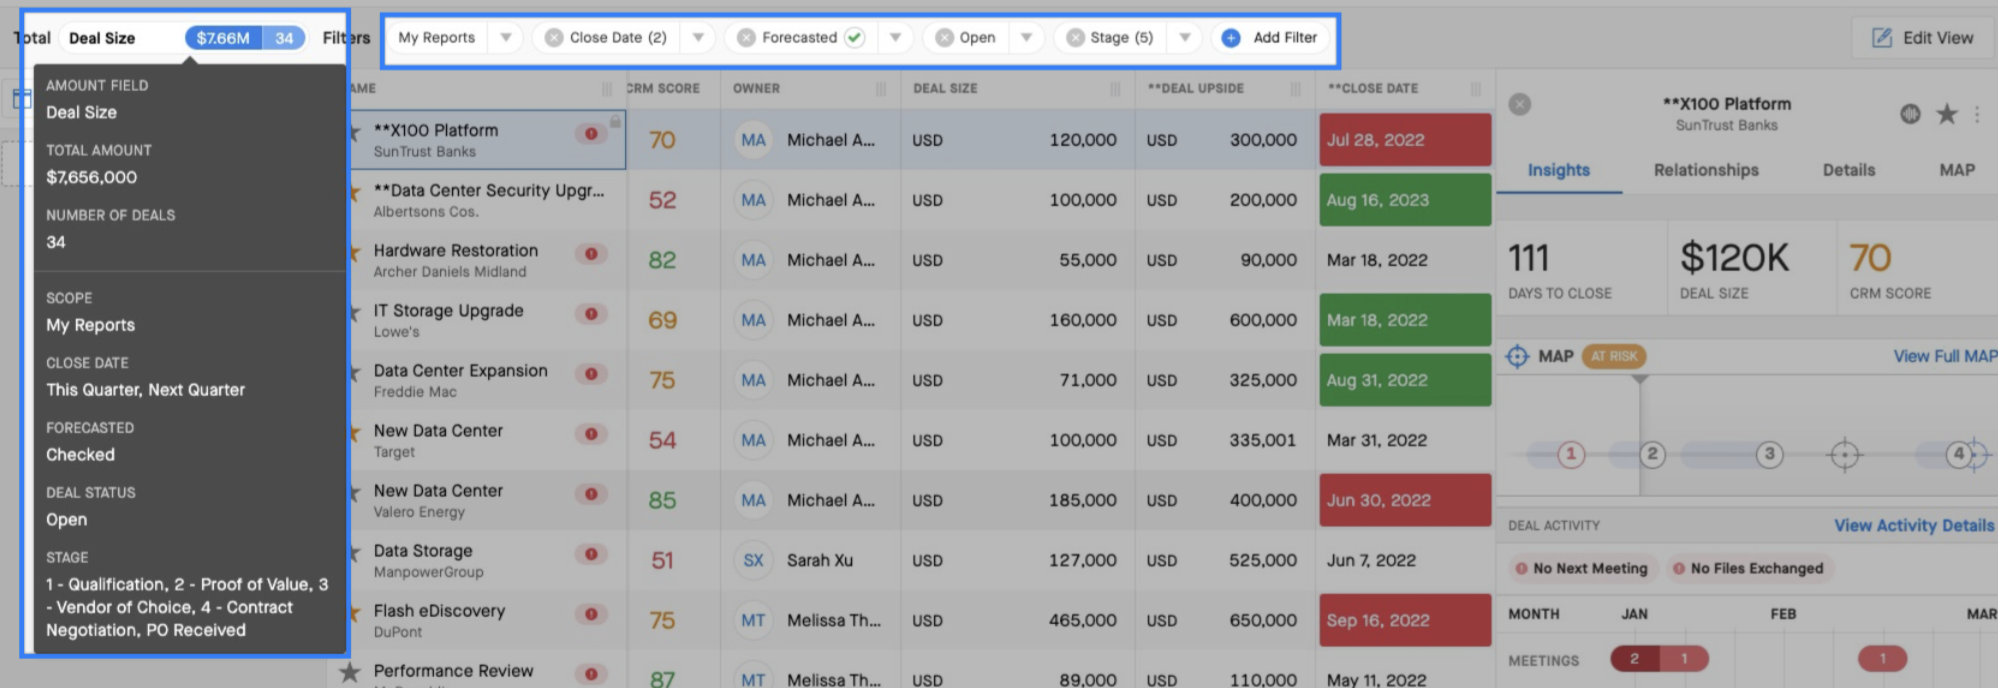Open the View Activity Details link

coord(1914,525)
